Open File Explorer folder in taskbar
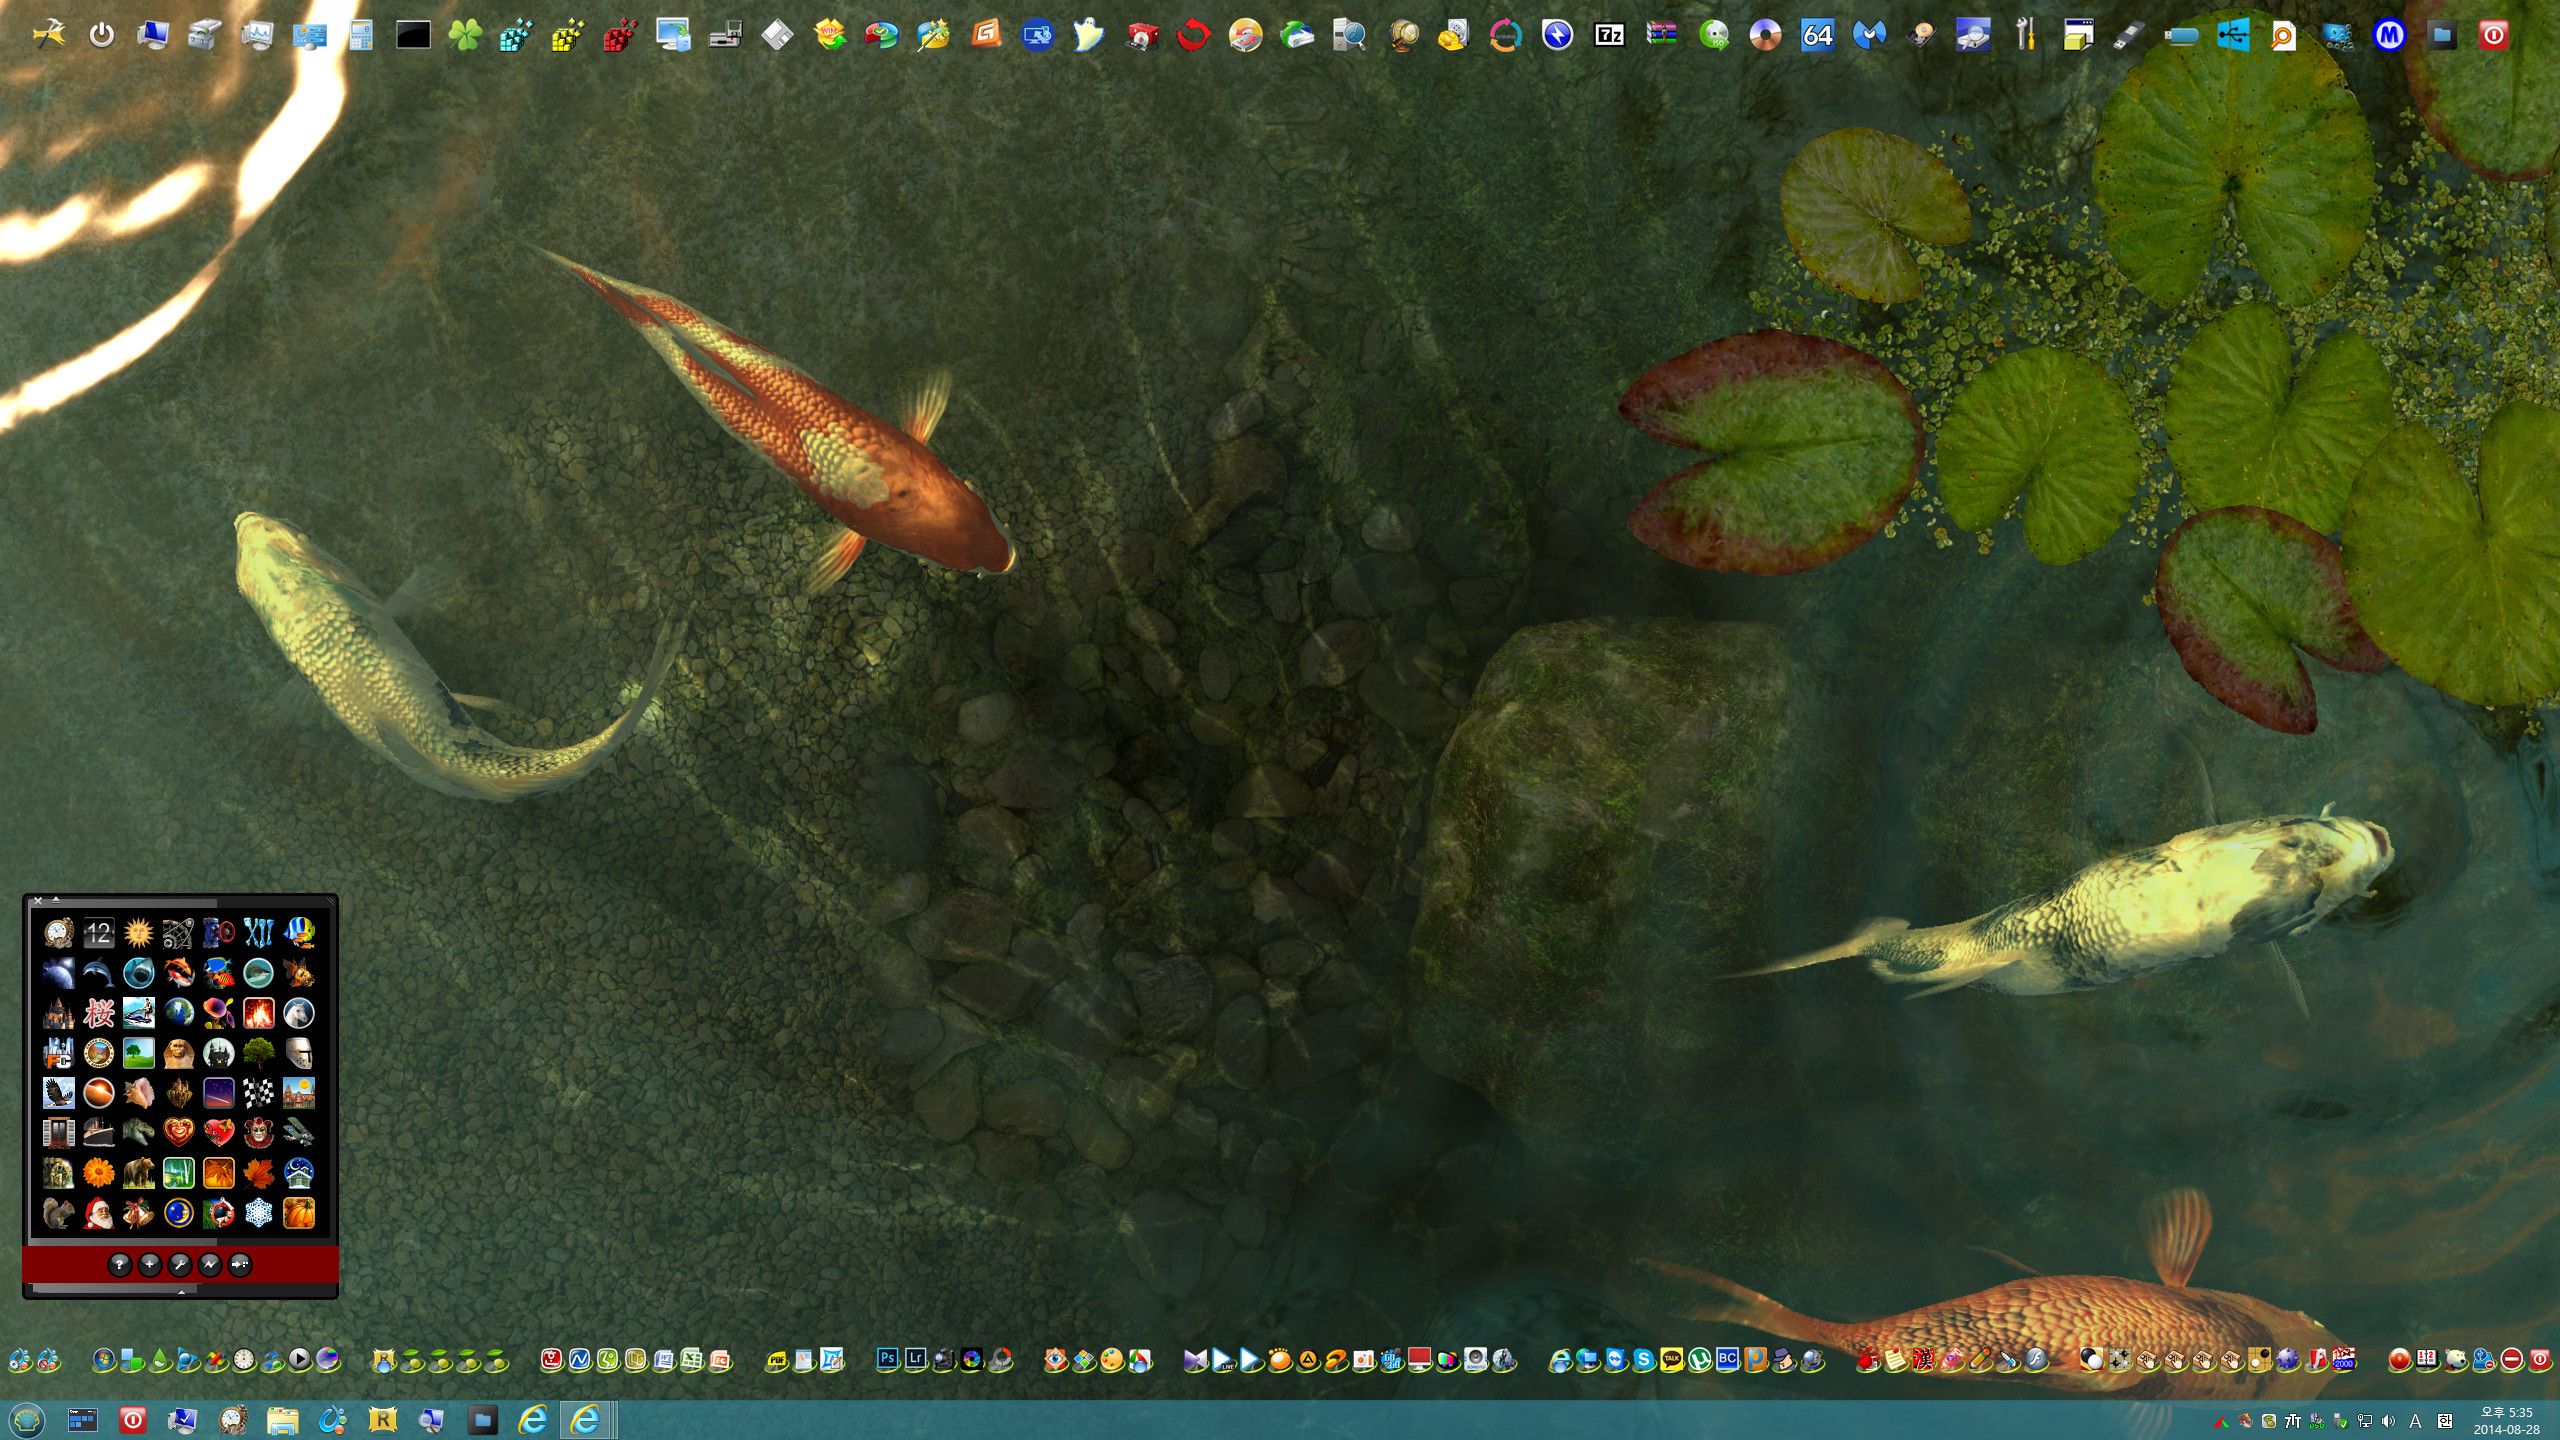This screenshot has width=2560, height=1440. click(283, 1420)
